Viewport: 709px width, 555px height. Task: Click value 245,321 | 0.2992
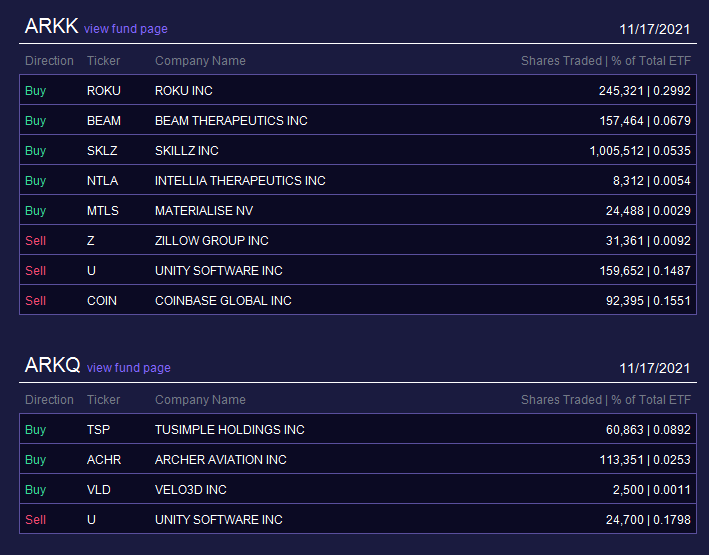pos(645,91)
